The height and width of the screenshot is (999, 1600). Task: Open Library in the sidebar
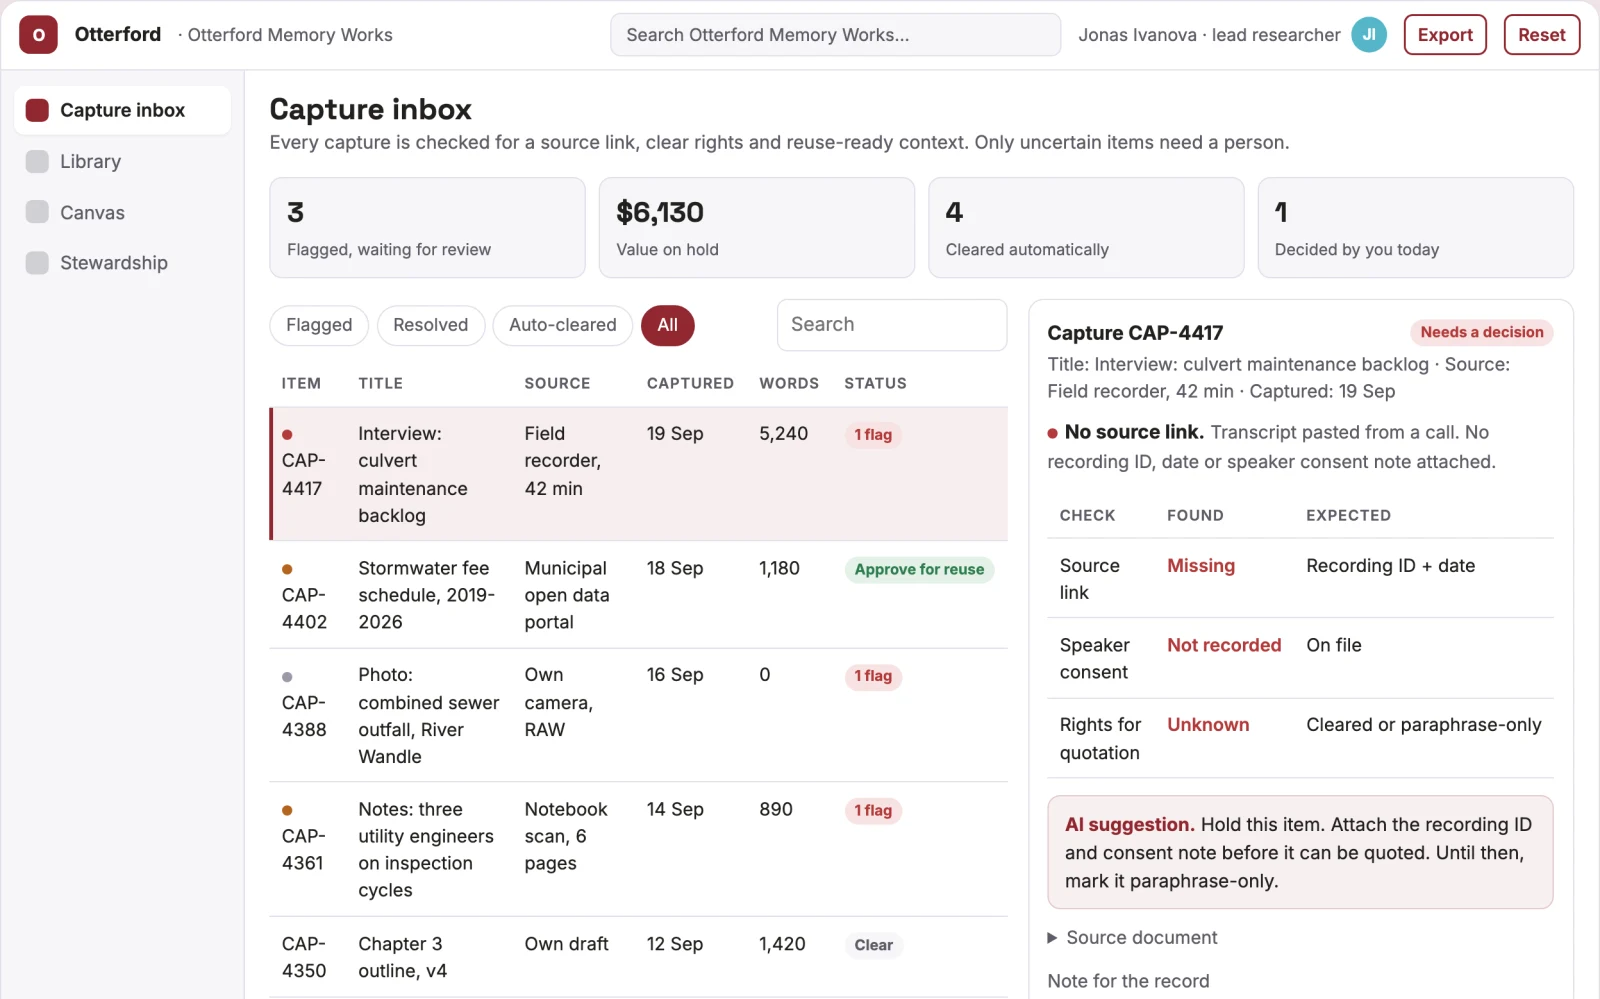(x=122, y=161)
